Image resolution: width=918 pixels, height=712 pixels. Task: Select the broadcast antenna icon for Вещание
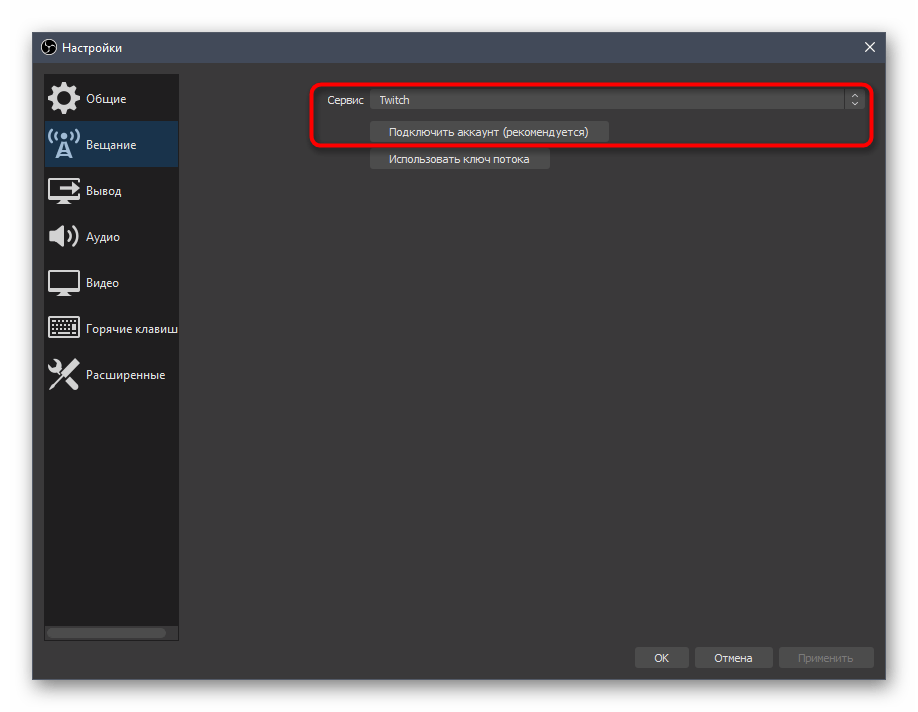(64, 145)
